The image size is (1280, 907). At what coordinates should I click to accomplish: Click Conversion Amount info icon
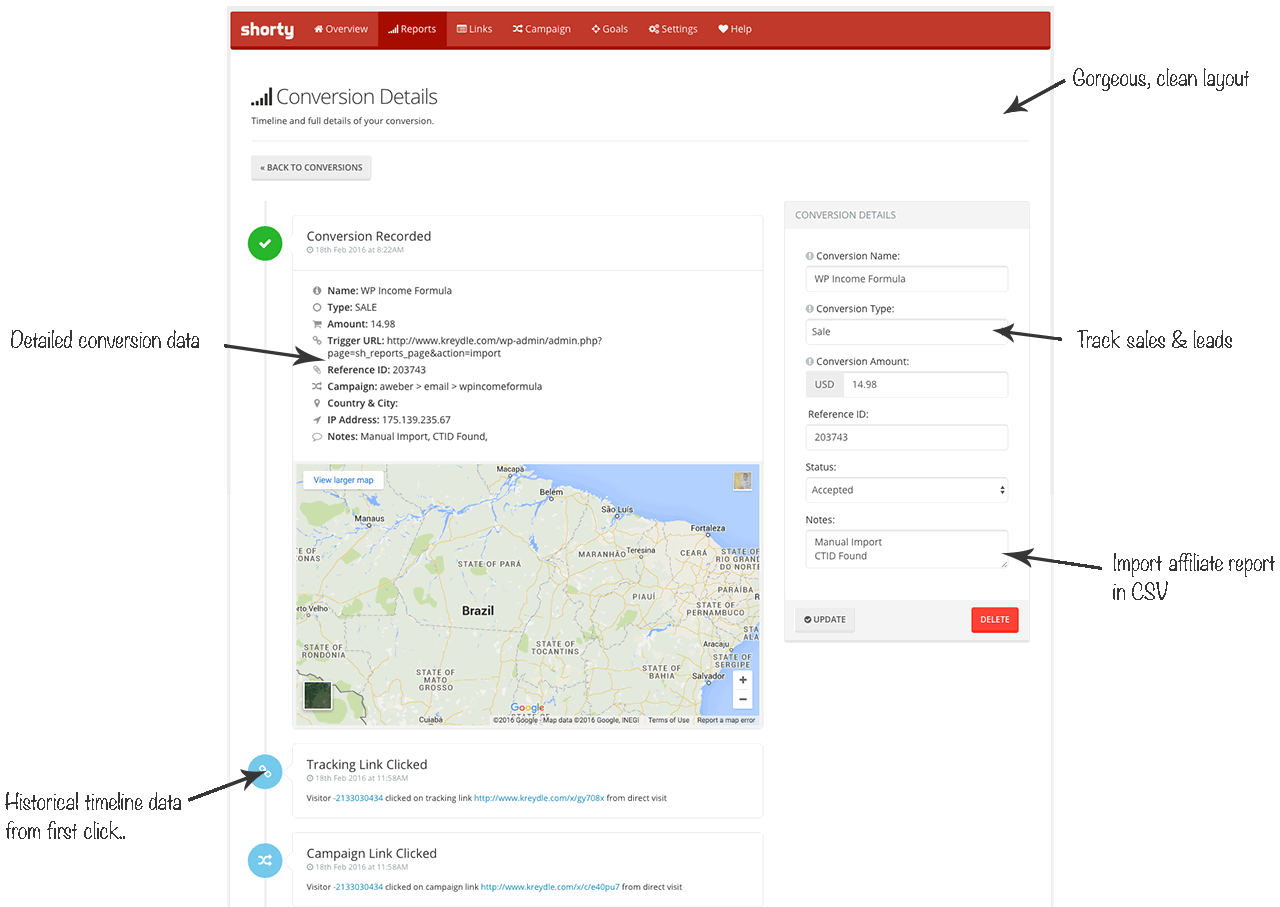810,362
